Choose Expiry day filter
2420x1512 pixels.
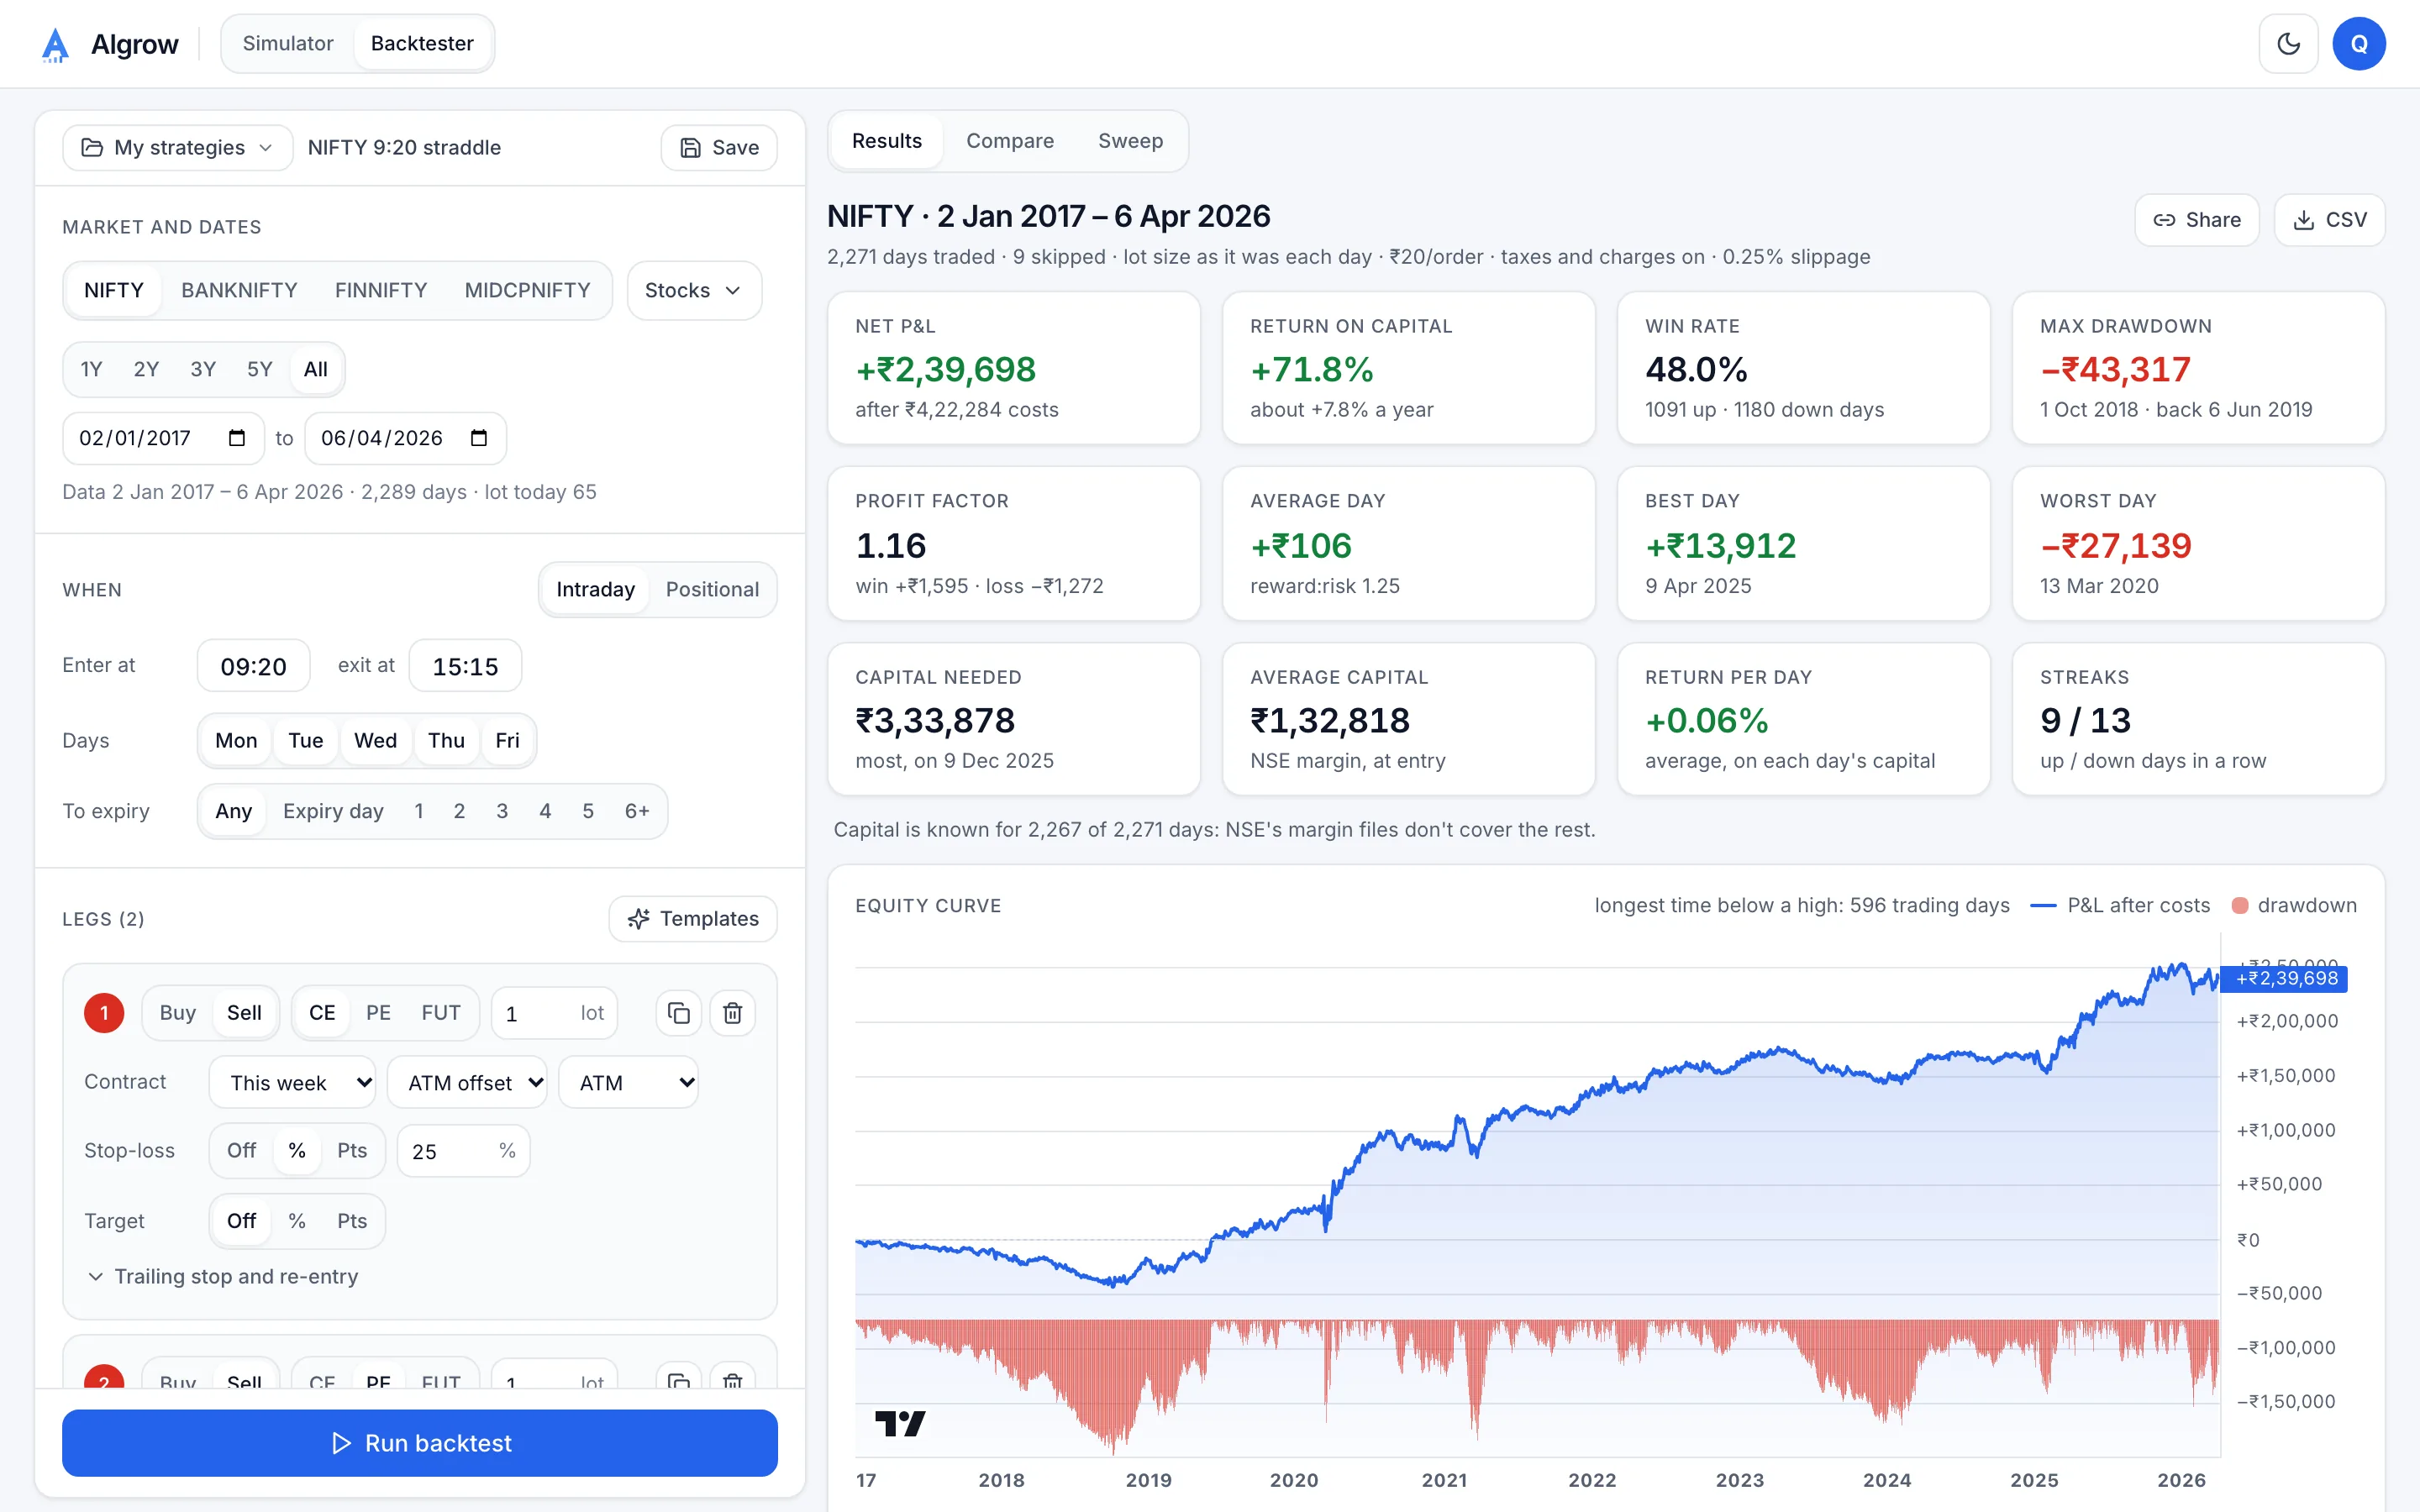pyautogui.click(x=333, y=811)
